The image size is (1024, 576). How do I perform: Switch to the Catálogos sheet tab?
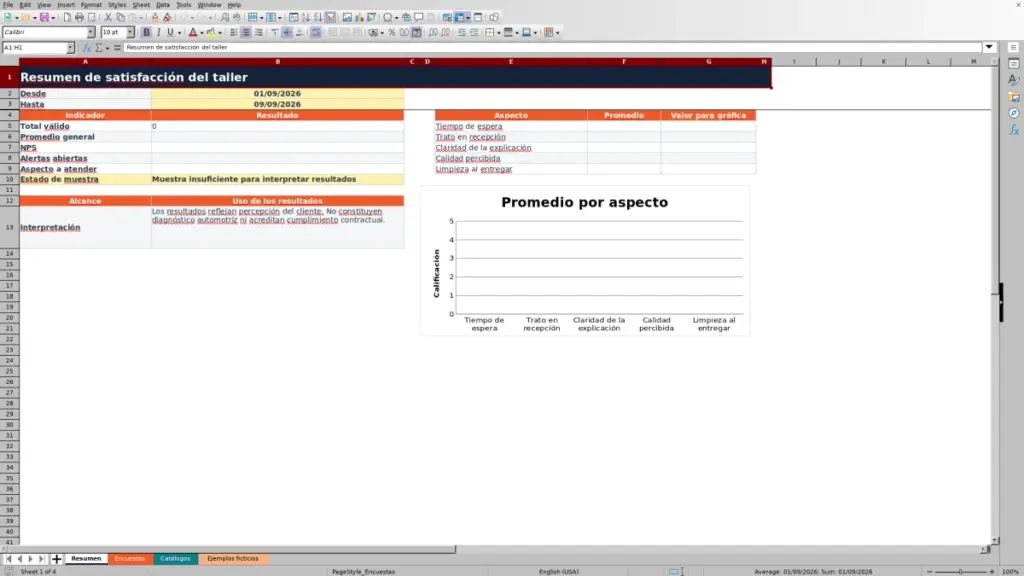pyautogui.click(x=175, y=559)
